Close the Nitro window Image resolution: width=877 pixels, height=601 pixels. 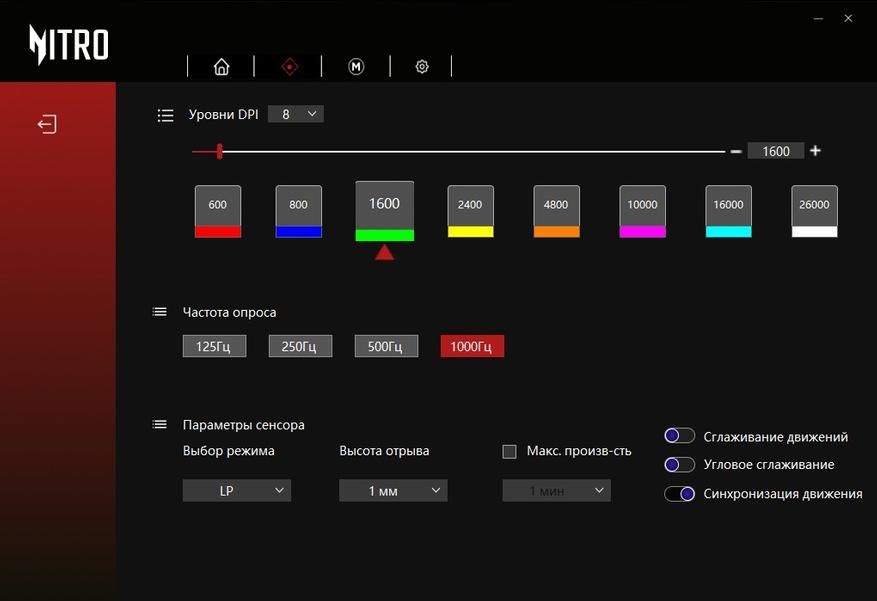pyautogui.click(x=848, y=18)
